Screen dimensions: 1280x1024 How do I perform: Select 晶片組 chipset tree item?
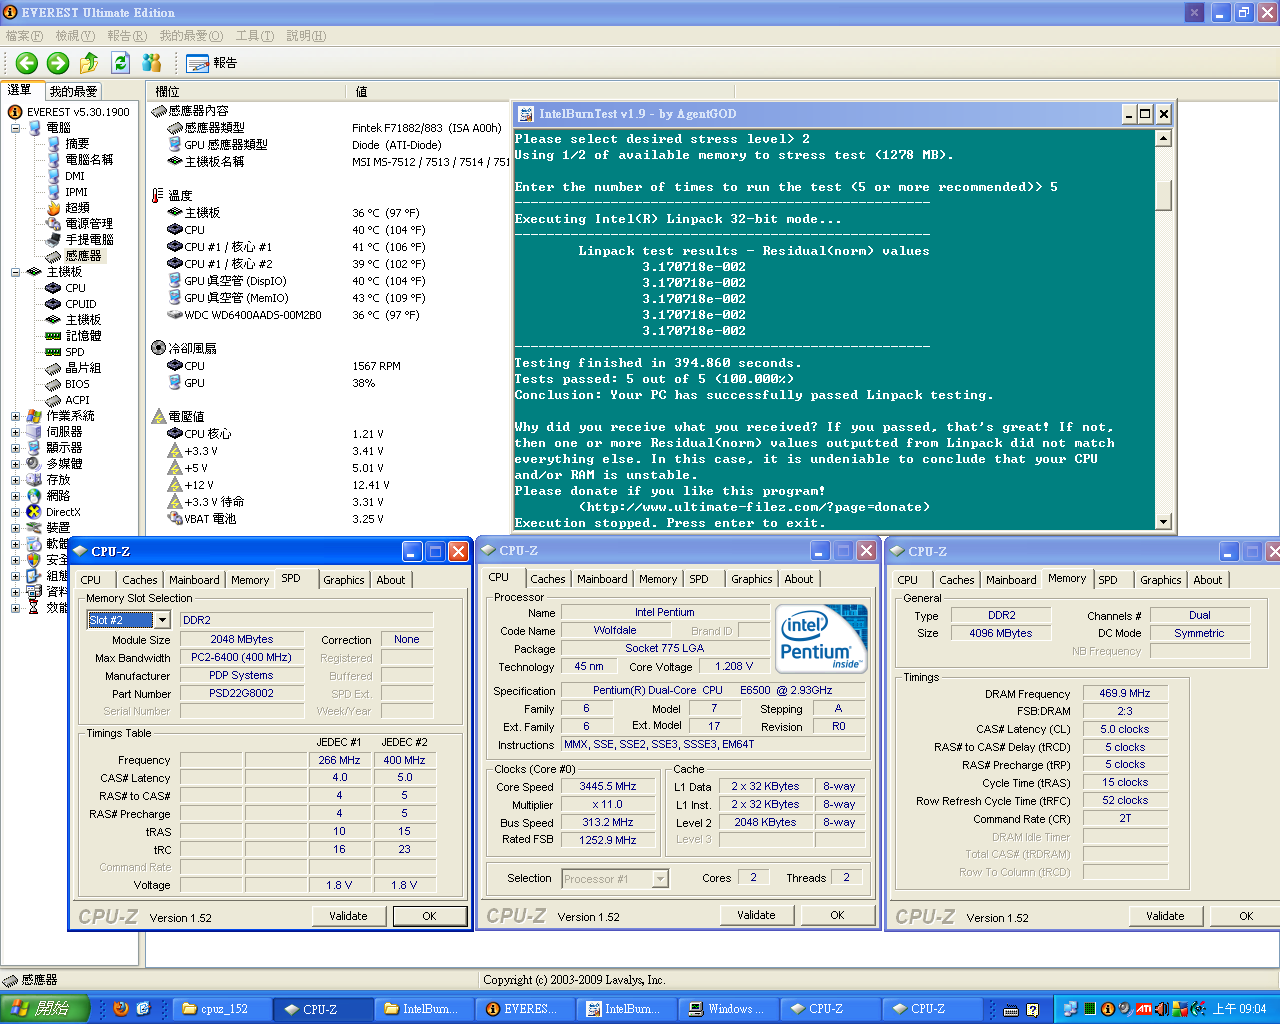tap(83, 368)
